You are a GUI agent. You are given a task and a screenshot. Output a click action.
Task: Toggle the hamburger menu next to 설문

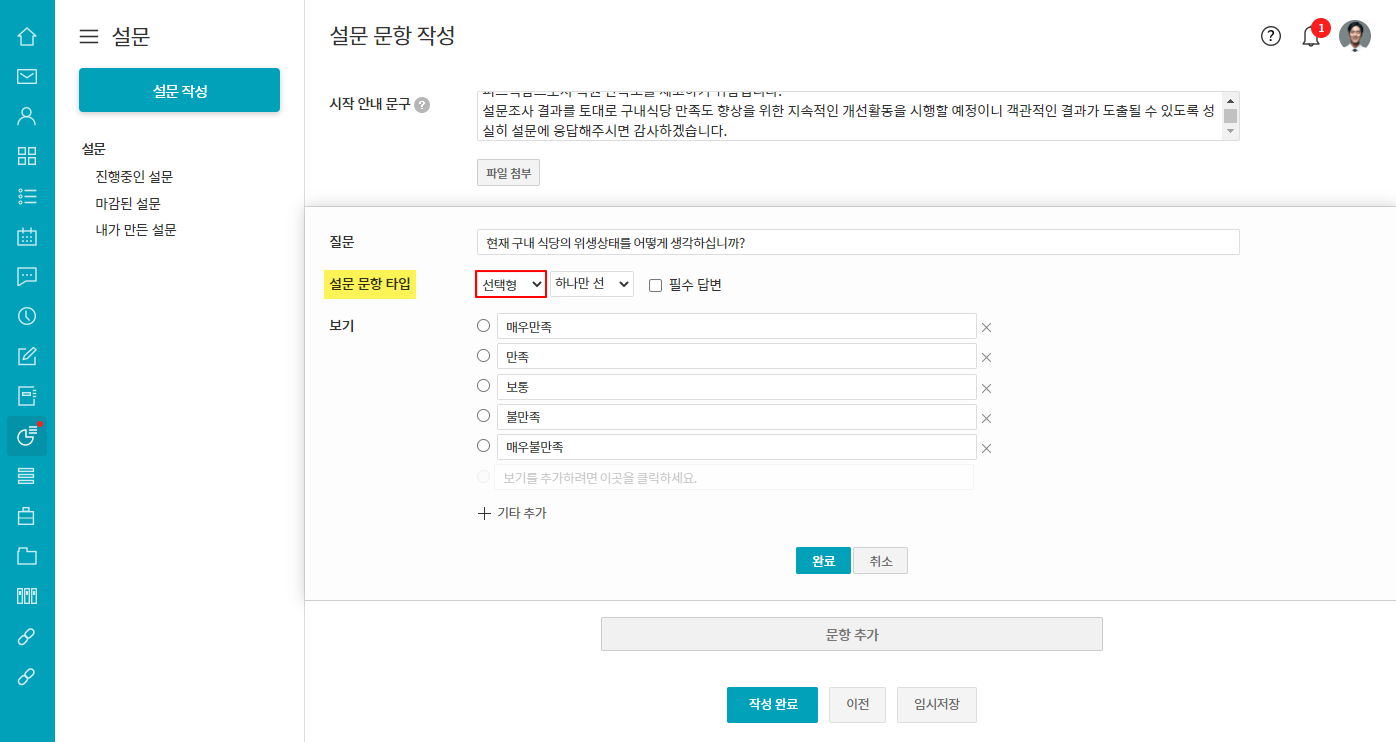pos(89,37)
